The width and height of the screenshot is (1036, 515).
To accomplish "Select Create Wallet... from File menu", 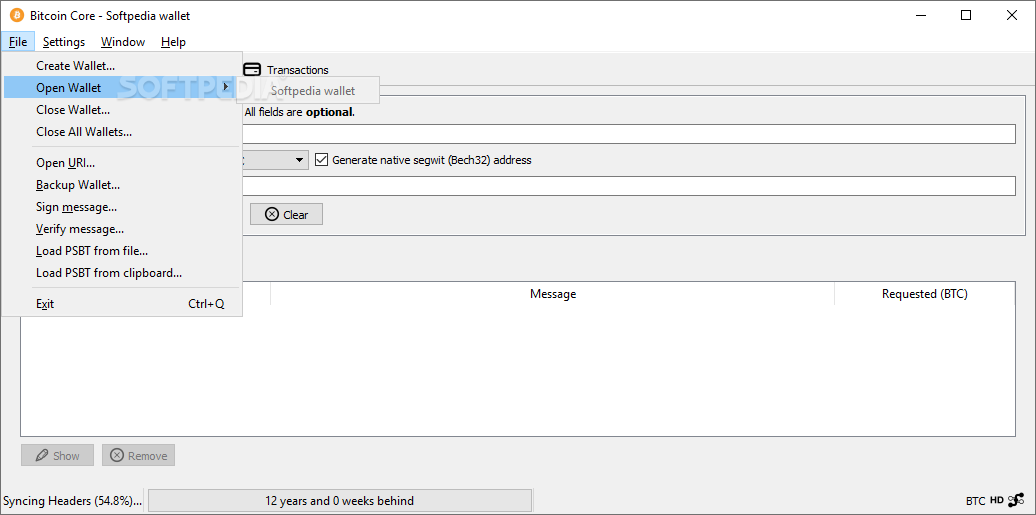I will pos(122,65).
